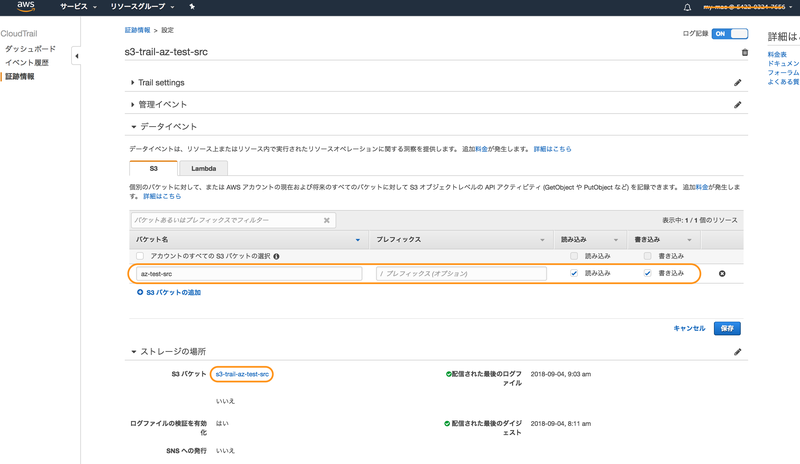800x464 pixels.
Task: Open the pin shortcut icon in header
Action: coord(192,7)
